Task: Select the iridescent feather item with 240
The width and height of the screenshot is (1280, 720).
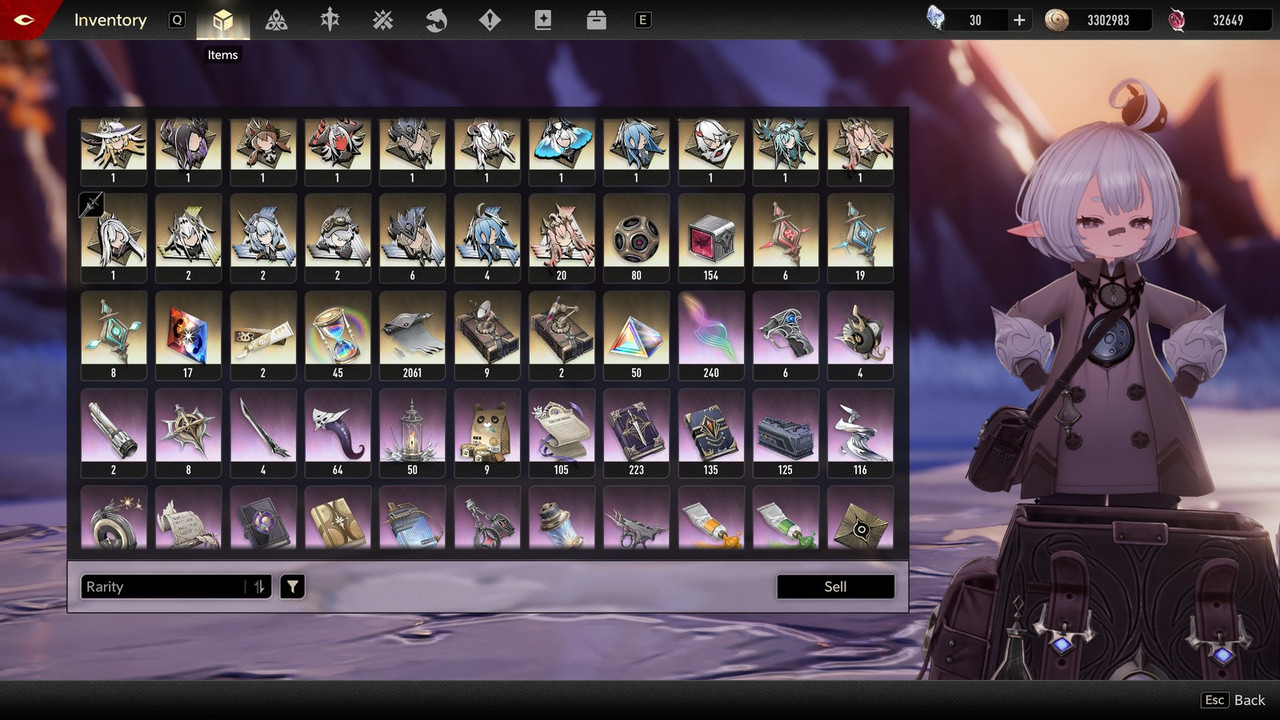Action: click(710, 335)
